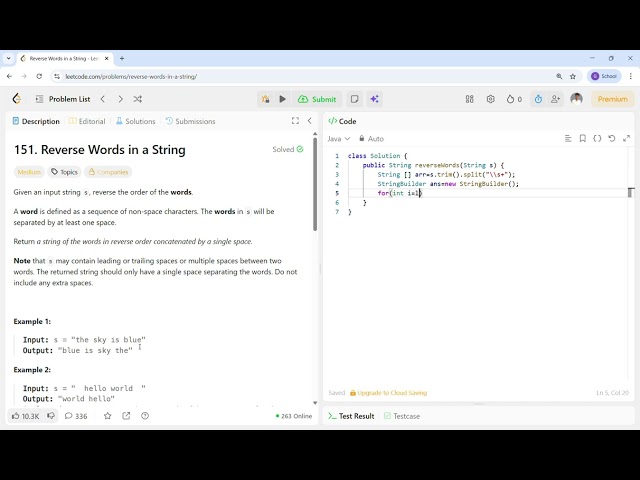Like the problem with thumbs up

(x=25, y=416)
